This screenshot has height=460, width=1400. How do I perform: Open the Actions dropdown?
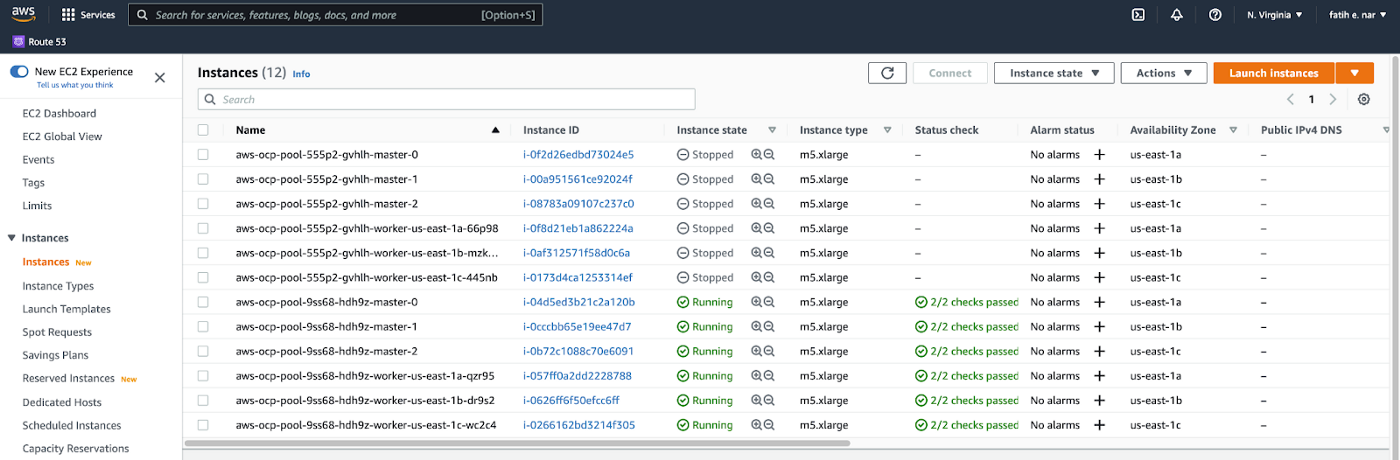pyautogui.click(x=1164, y=73)
